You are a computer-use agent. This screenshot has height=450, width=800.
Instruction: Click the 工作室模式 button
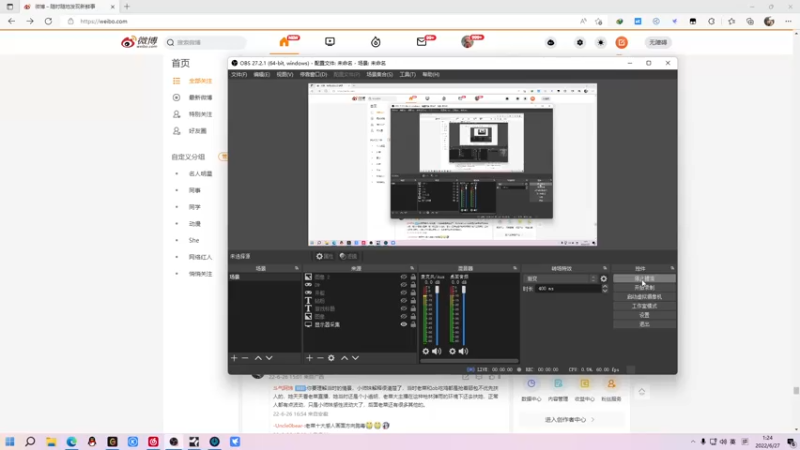pos(644,306)
